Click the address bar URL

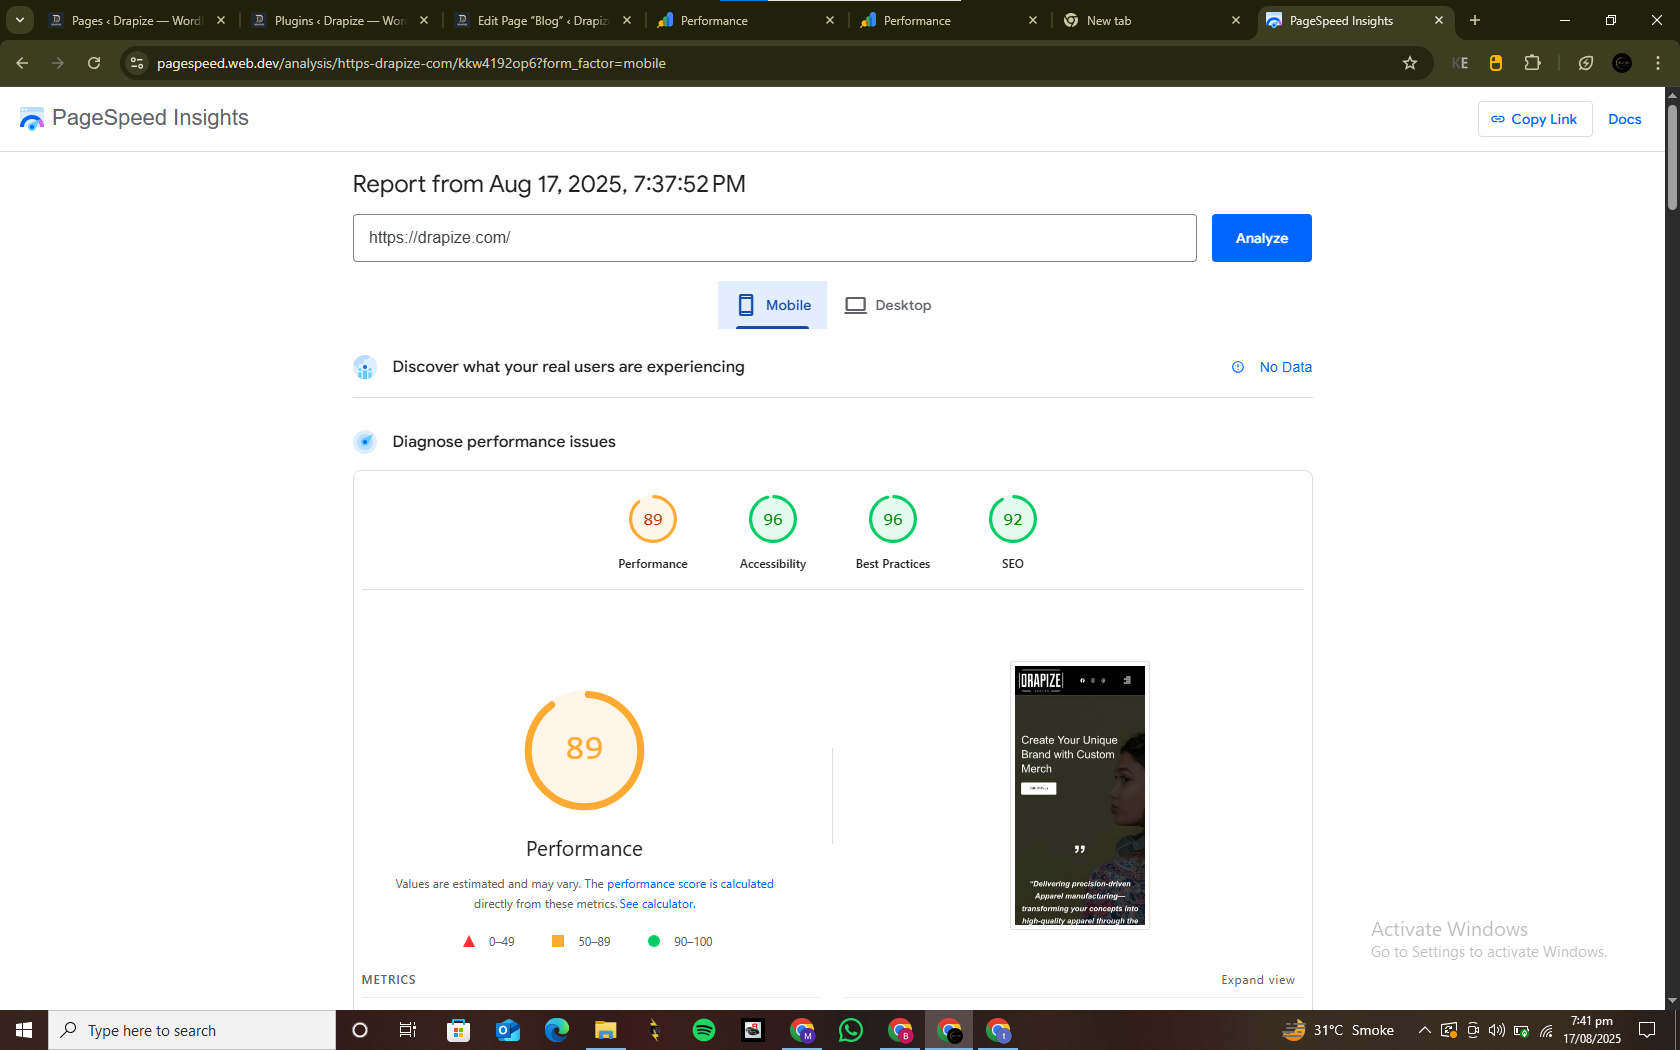[411, 63]
